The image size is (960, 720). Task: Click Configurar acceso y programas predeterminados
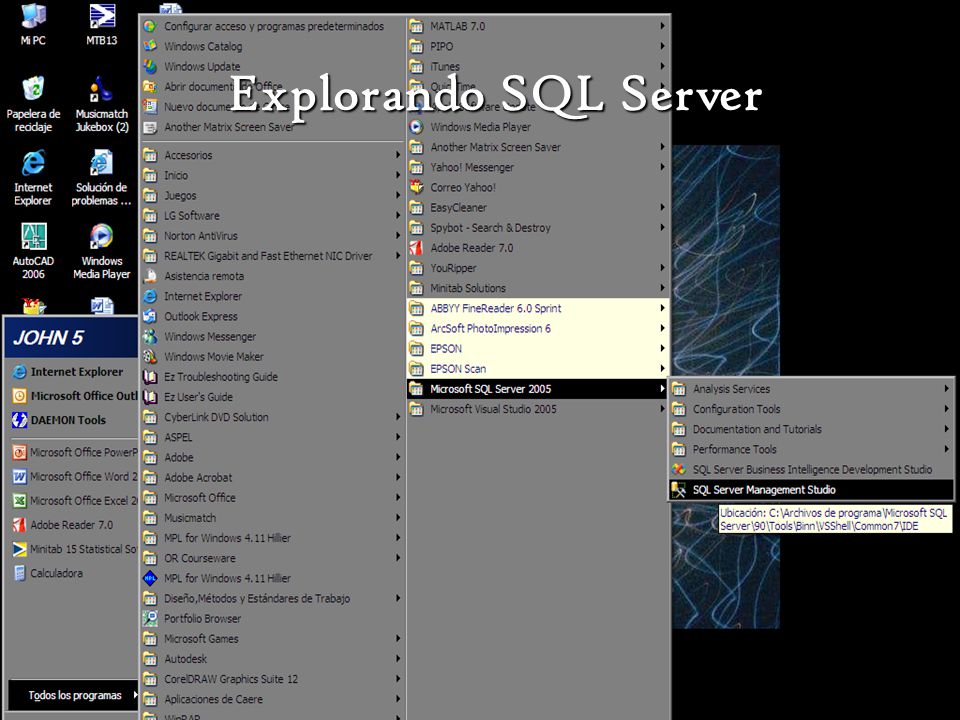click(272, 26)
